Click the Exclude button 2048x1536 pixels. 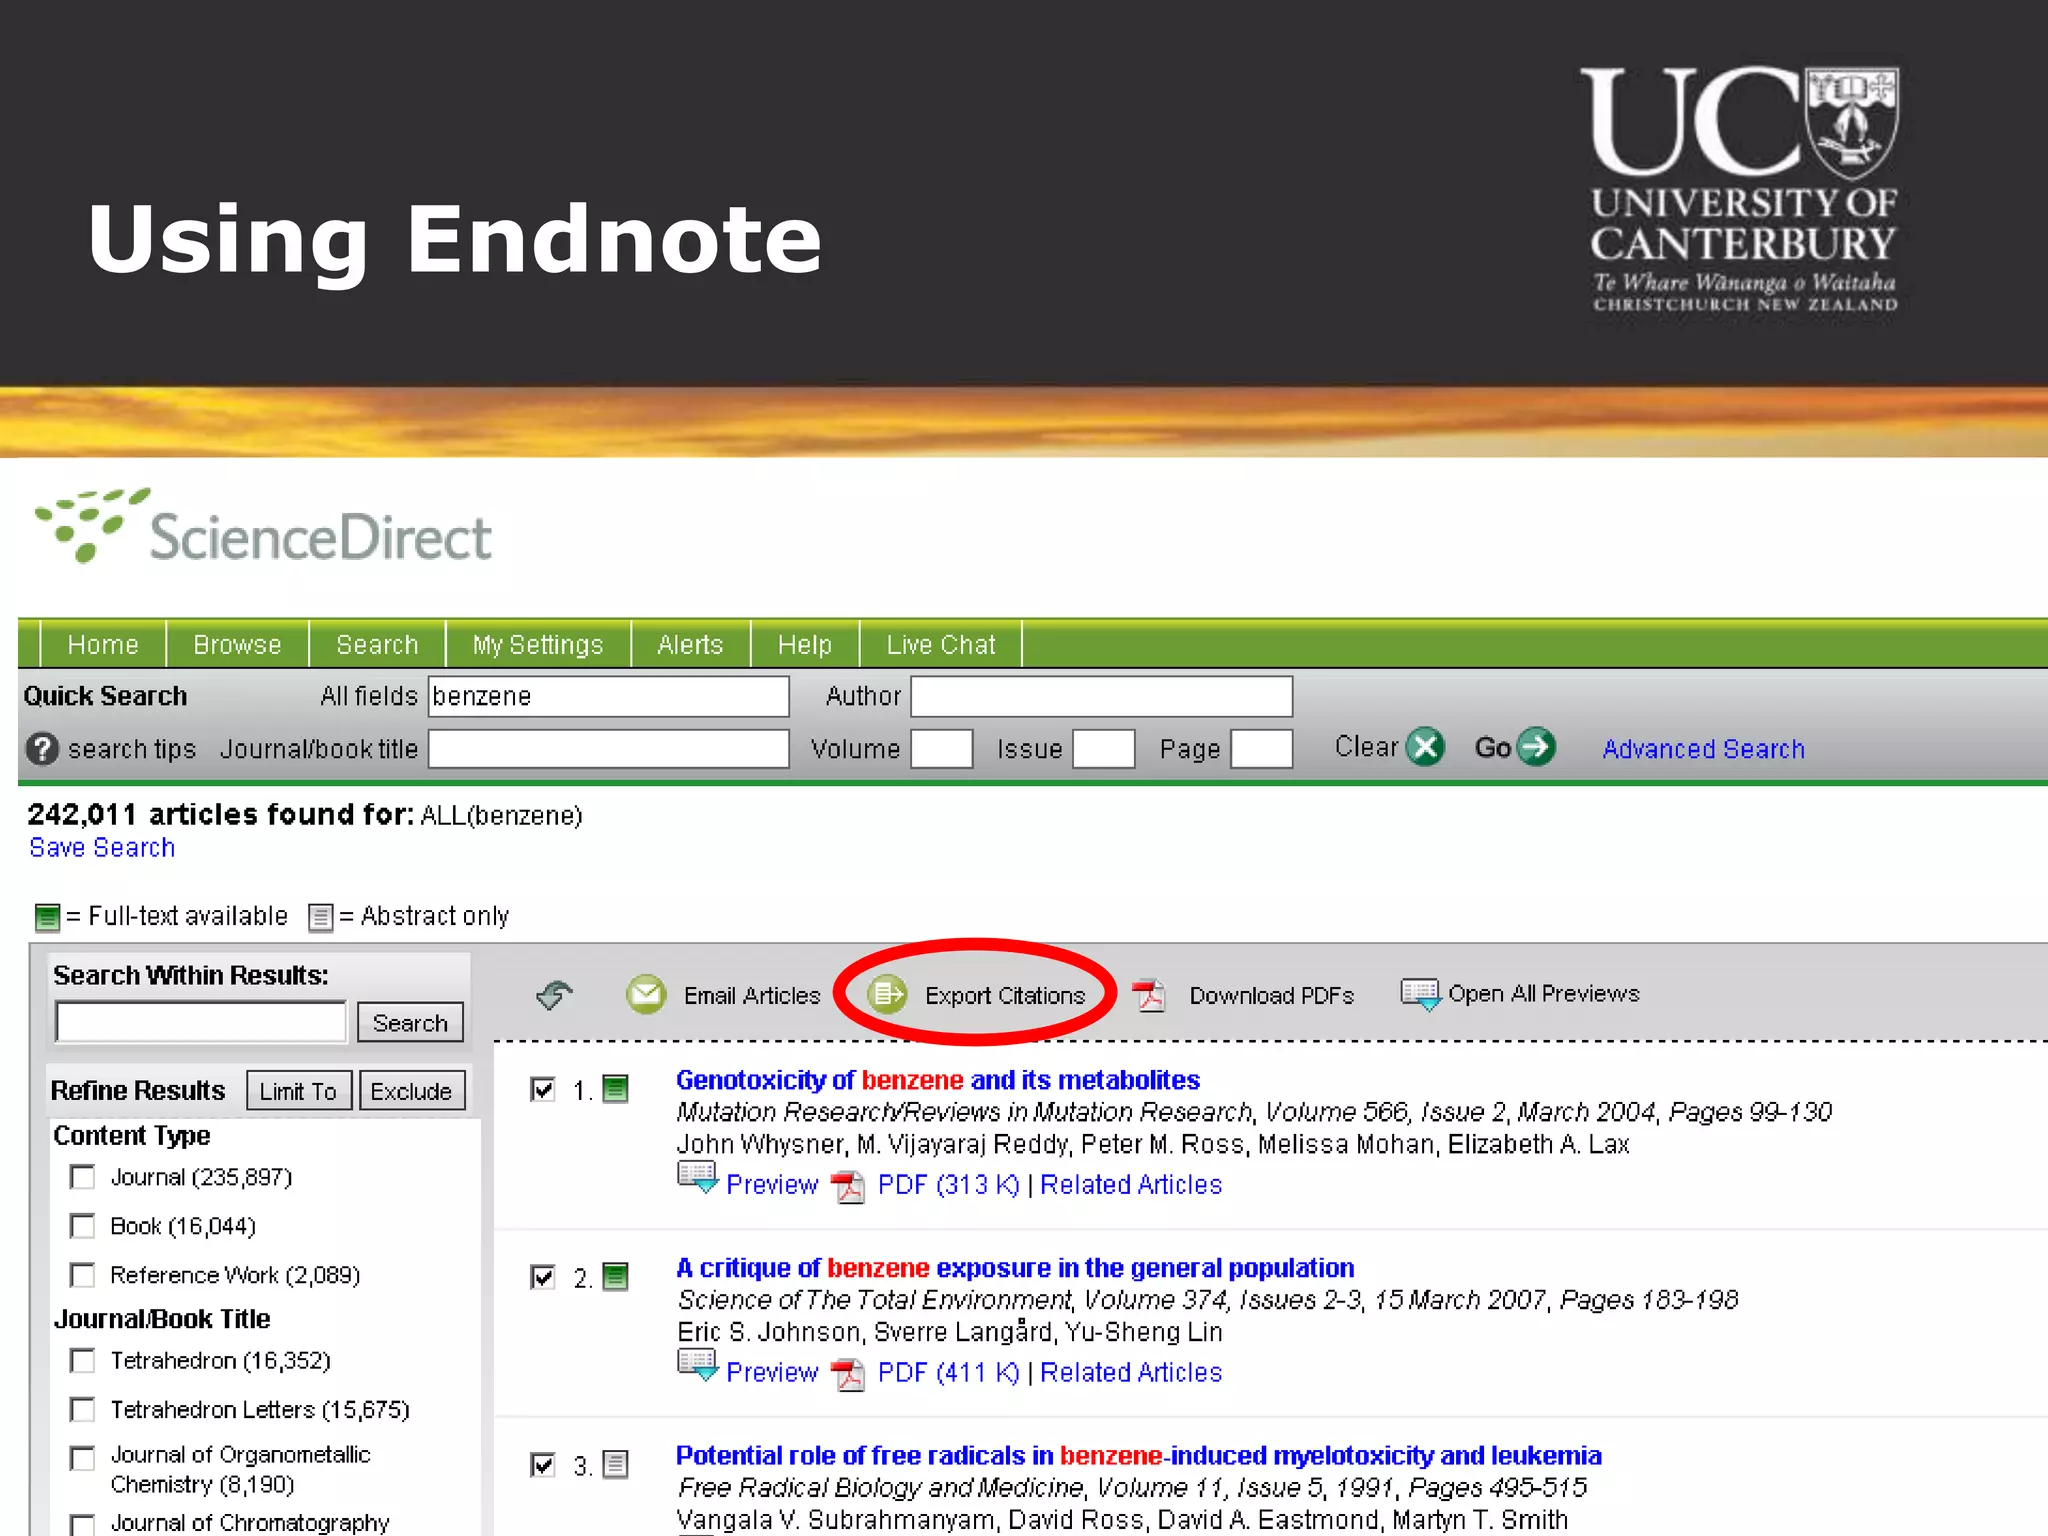411,1091
